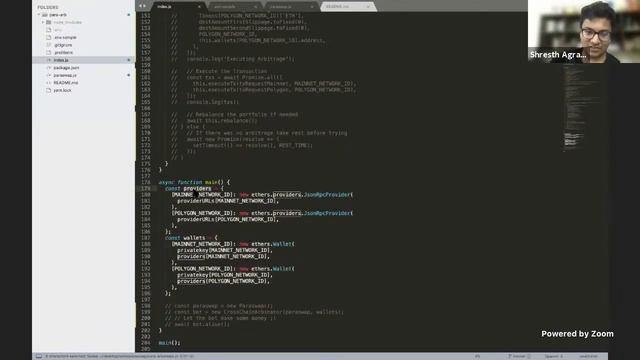Click the Shresth Agra... video thumbnail
Image resolution: width=640 pixels, height=360 pixels.
click(584, 31)
